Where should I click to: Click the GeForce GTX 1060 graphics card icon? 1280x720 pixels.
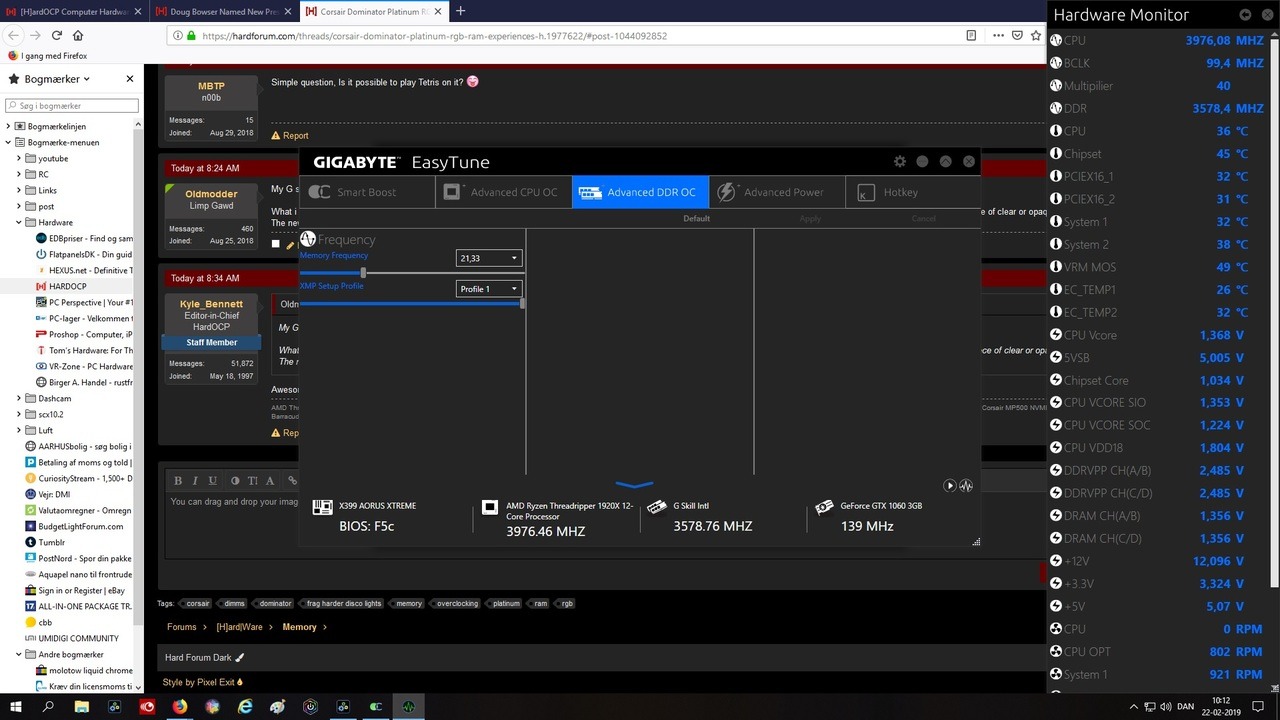[x=824, y=508]
